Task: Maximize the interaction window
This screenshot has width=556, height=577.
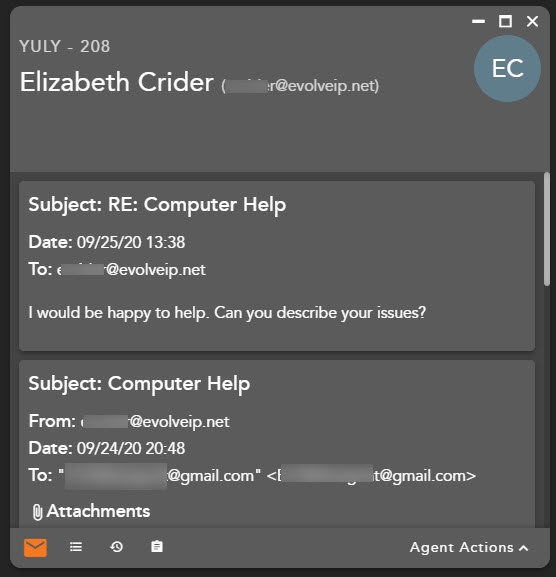Action: point(505,21)
